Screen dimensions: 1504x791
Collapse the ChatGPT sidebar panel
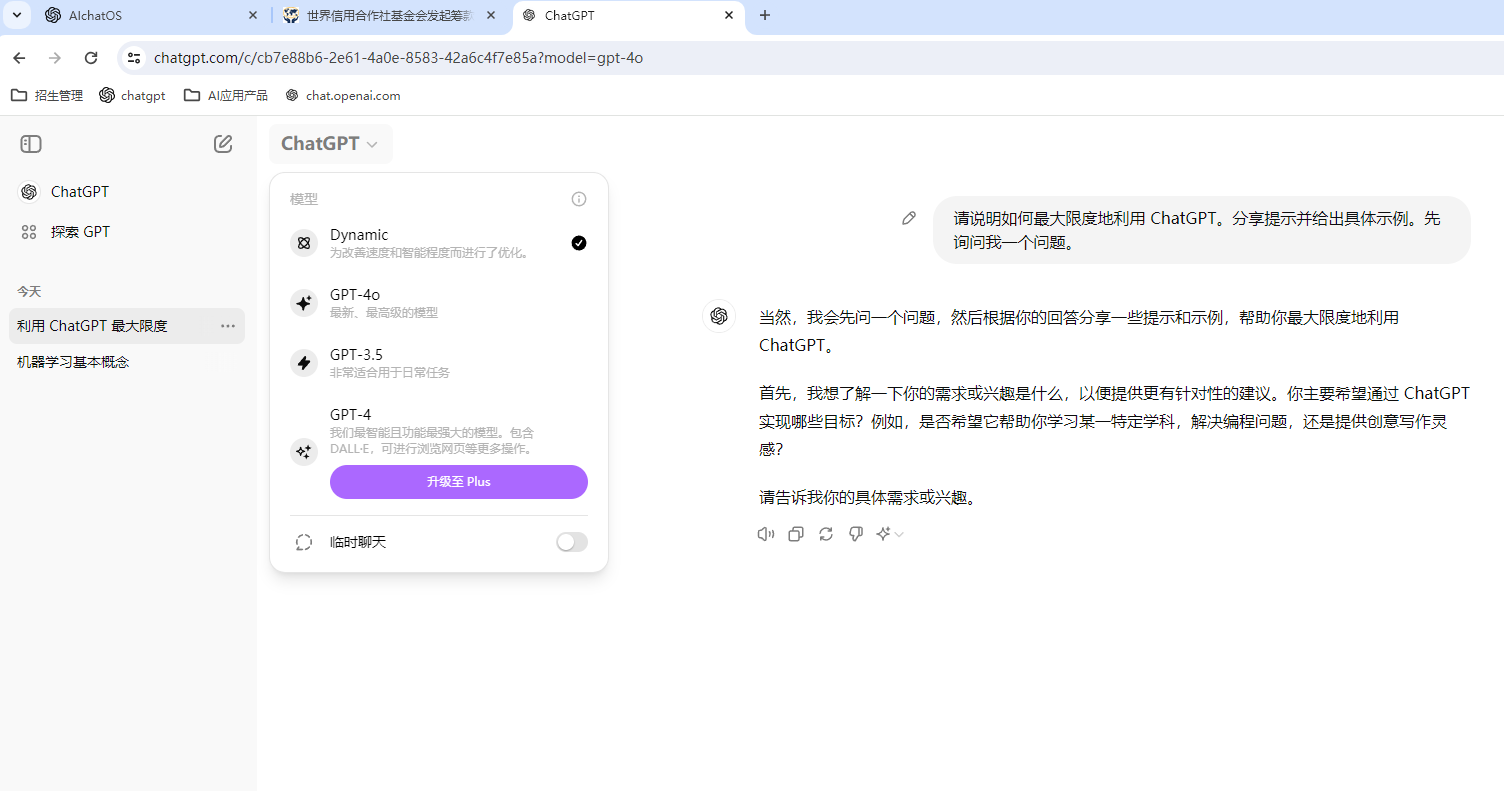click(x=31, y=144)
